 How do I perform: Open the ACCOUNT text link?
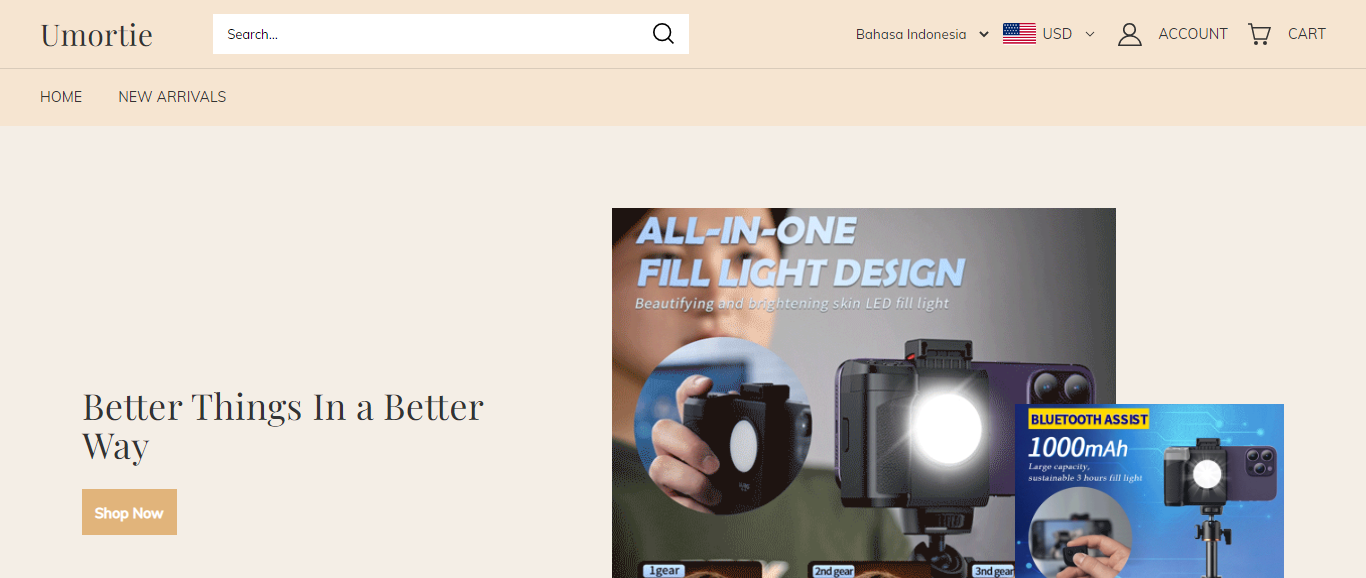pos(1193,34)
